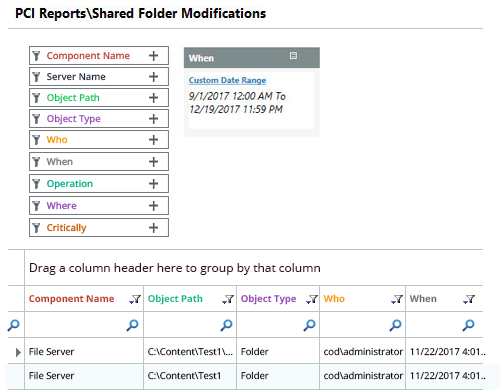This screenshot has width=500, height=390.
Task: Click the Component Name search input field
Action: (75, 325)
